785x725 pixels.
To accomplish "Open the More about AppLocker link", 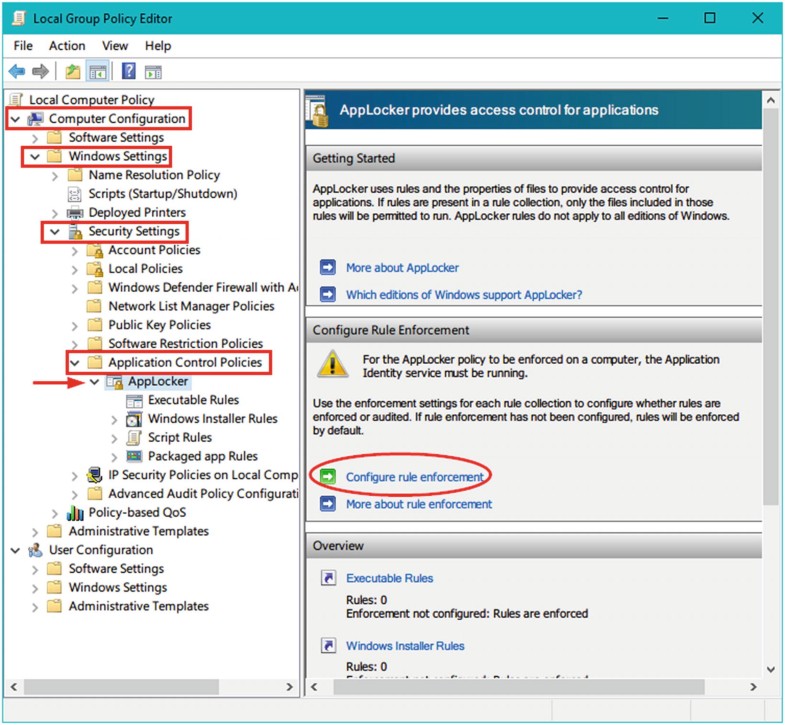I will [x=402, y=268].
